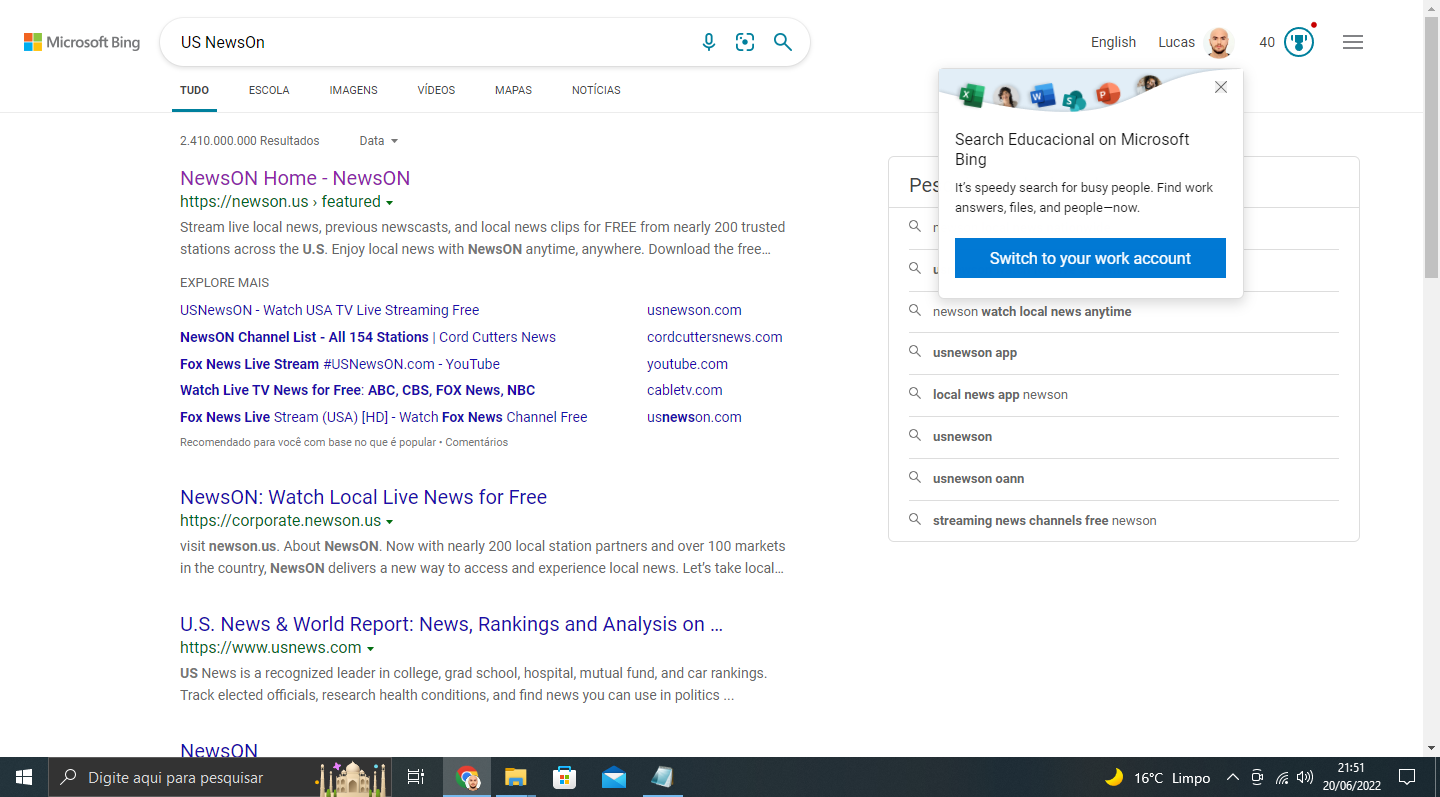Close the Search Educacional popup
The width and height of the screenshot is (1440, 797).
1221,87
